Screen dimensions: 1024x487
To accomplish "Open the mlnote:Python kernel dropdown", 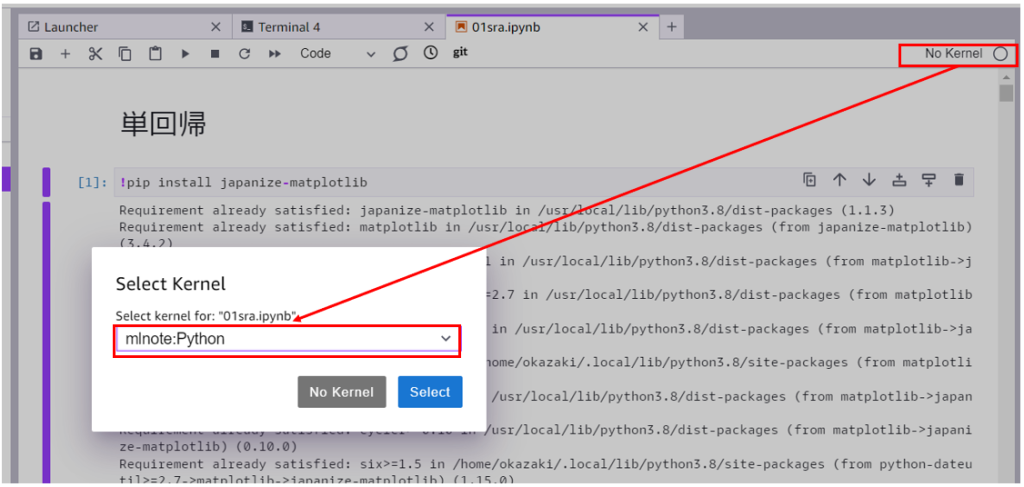I will coord(287,339).
